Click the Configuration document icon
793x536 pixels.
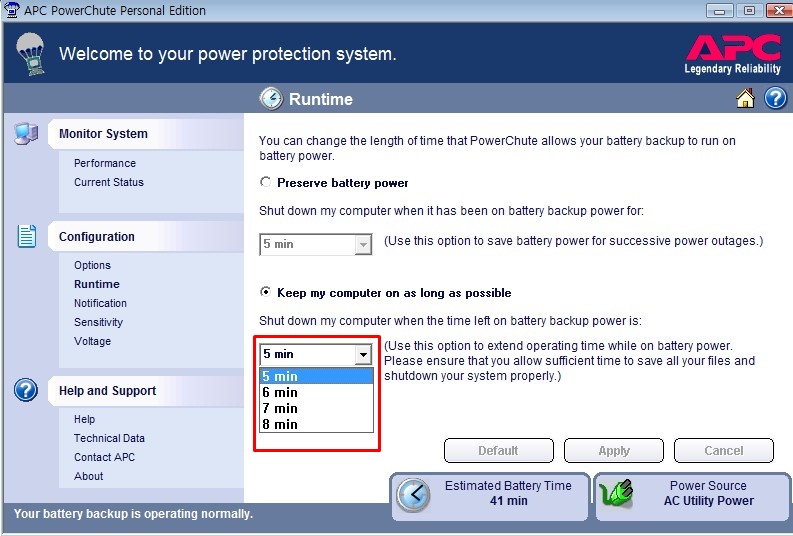[x=27, y=236]
